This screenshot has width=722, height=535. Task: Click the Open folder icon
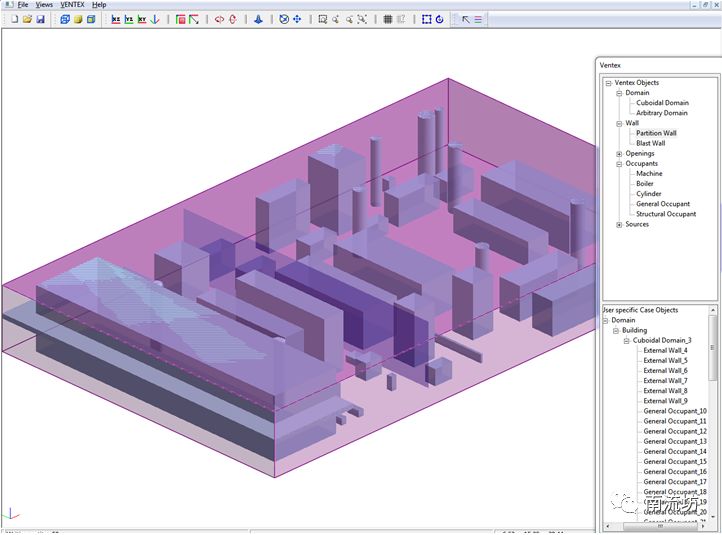[x=27, y=19]
